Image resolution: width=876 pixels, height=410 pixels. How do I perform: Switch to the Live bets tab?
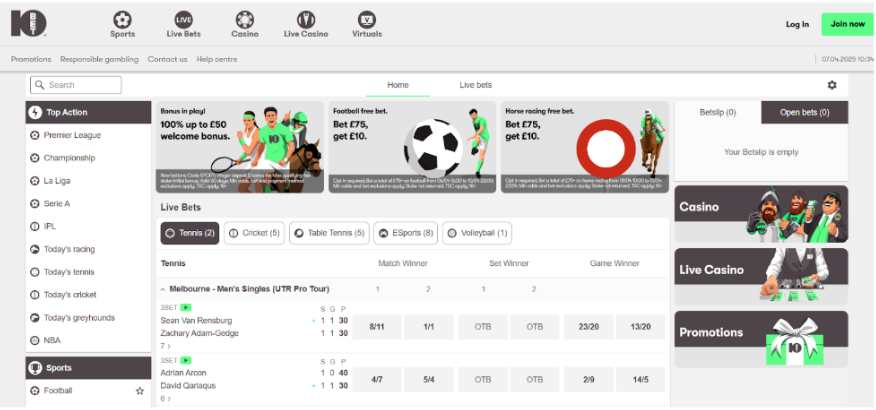(475, 85)
